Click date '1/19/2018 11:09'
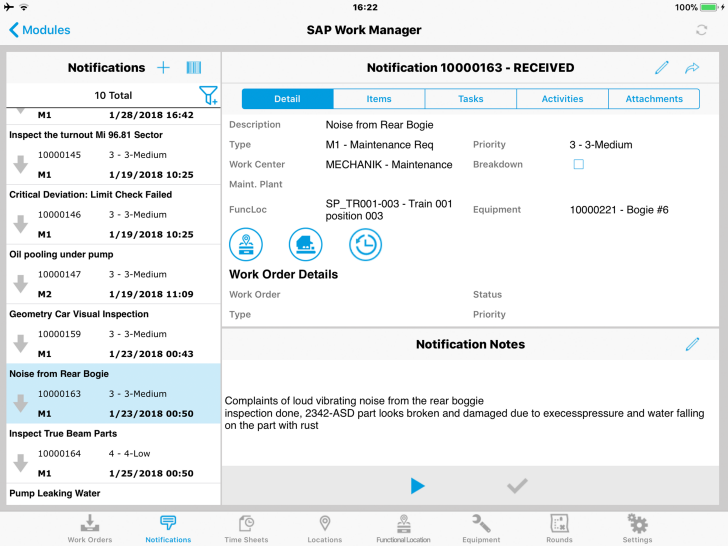Viewport: 728px width, 546px height. click(x=151, y=294)
